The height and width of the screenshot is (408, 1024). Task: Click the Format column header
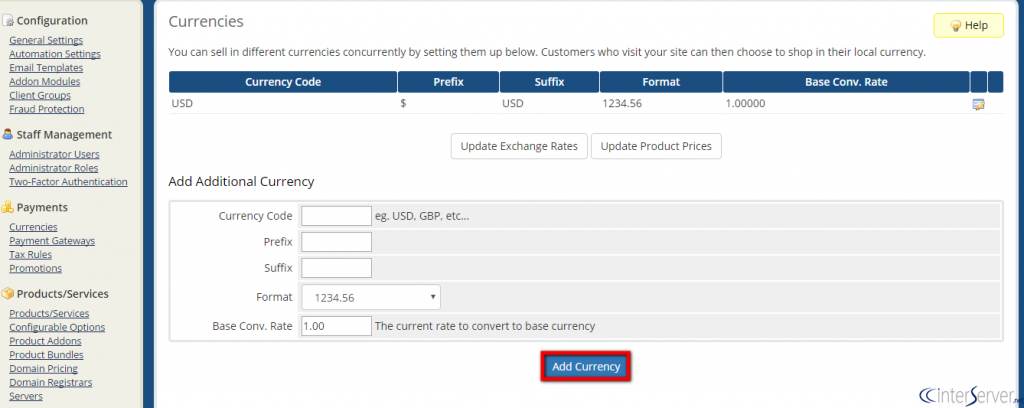coord(661,82)
